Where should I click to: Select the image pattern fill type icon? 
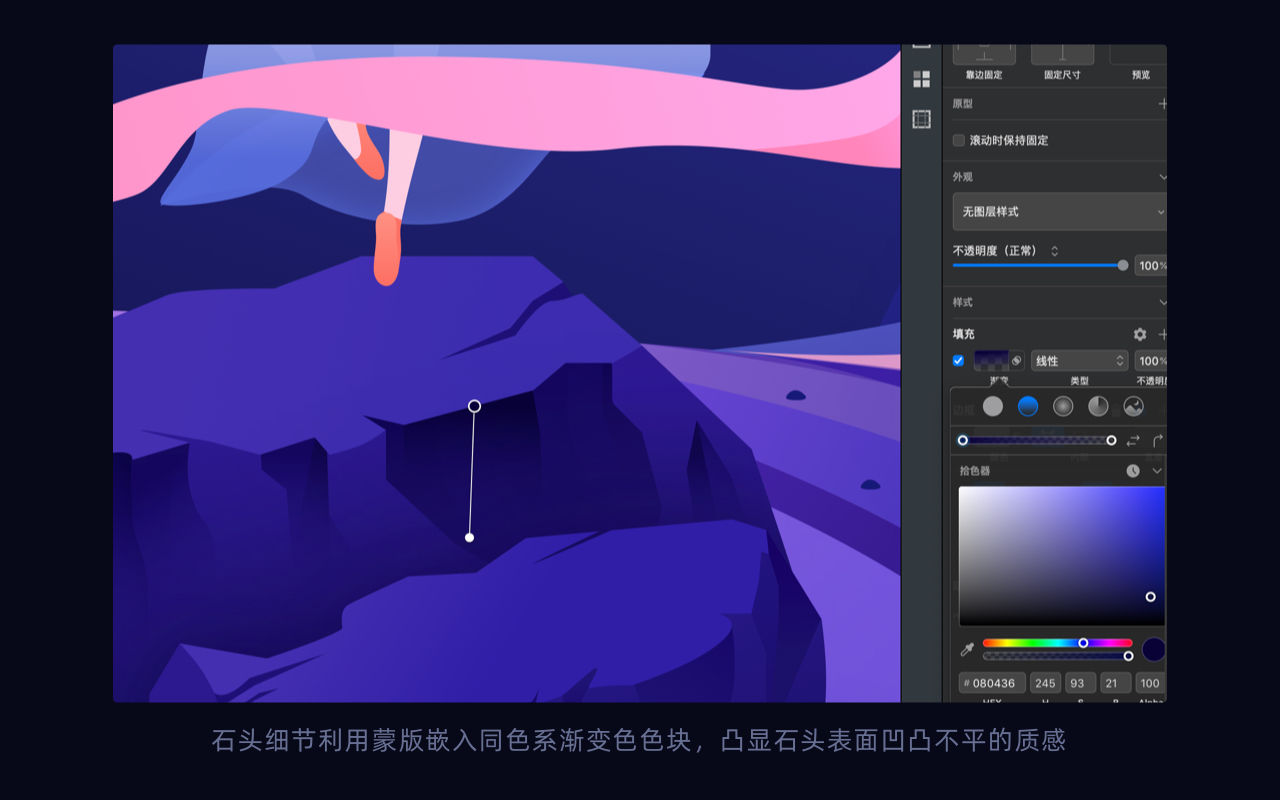(1133, 406)
